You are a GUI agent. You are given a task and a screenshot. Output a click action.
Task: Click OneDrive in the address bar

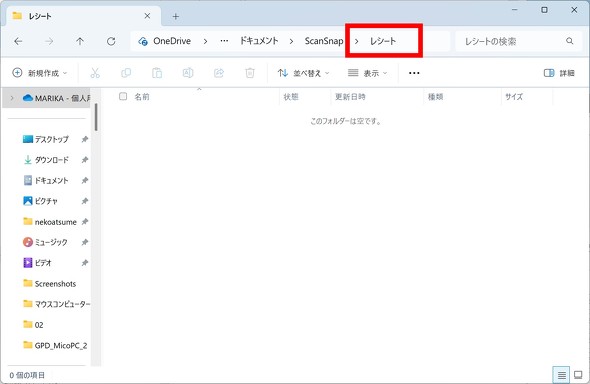tap(172, 41)
